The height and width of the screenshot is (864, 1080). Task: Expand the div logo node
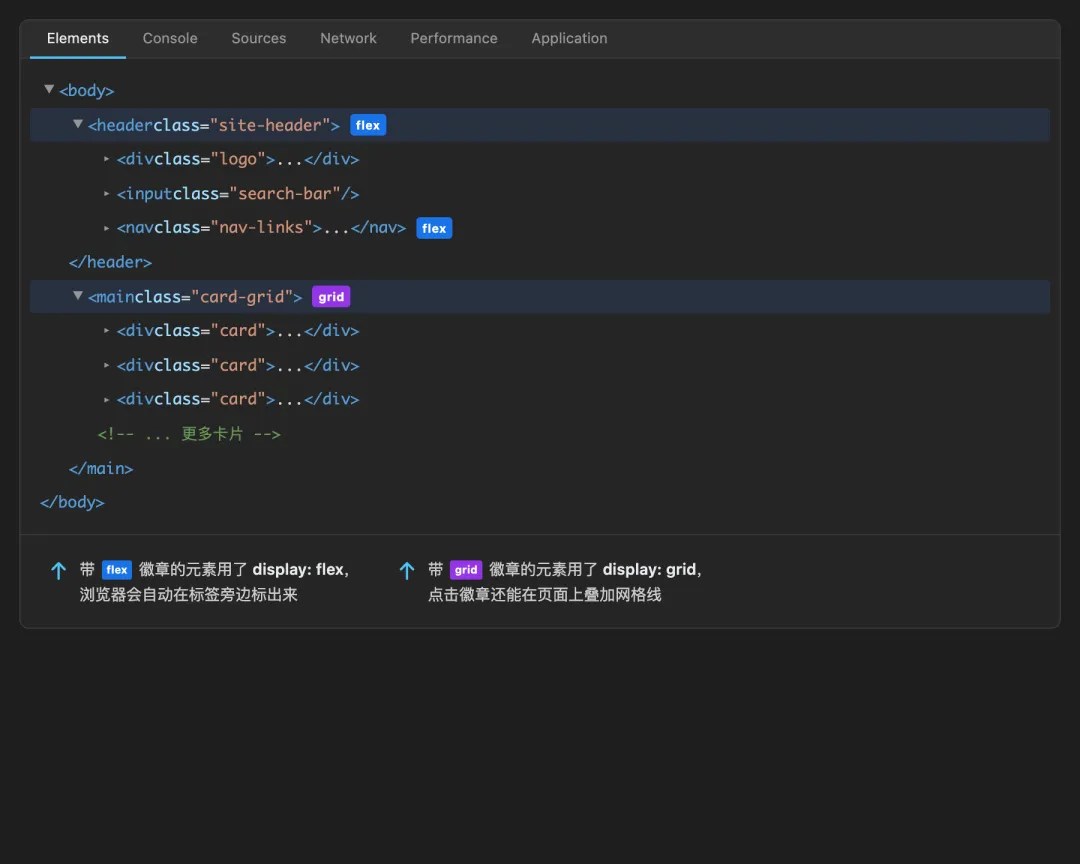(107, 159)
